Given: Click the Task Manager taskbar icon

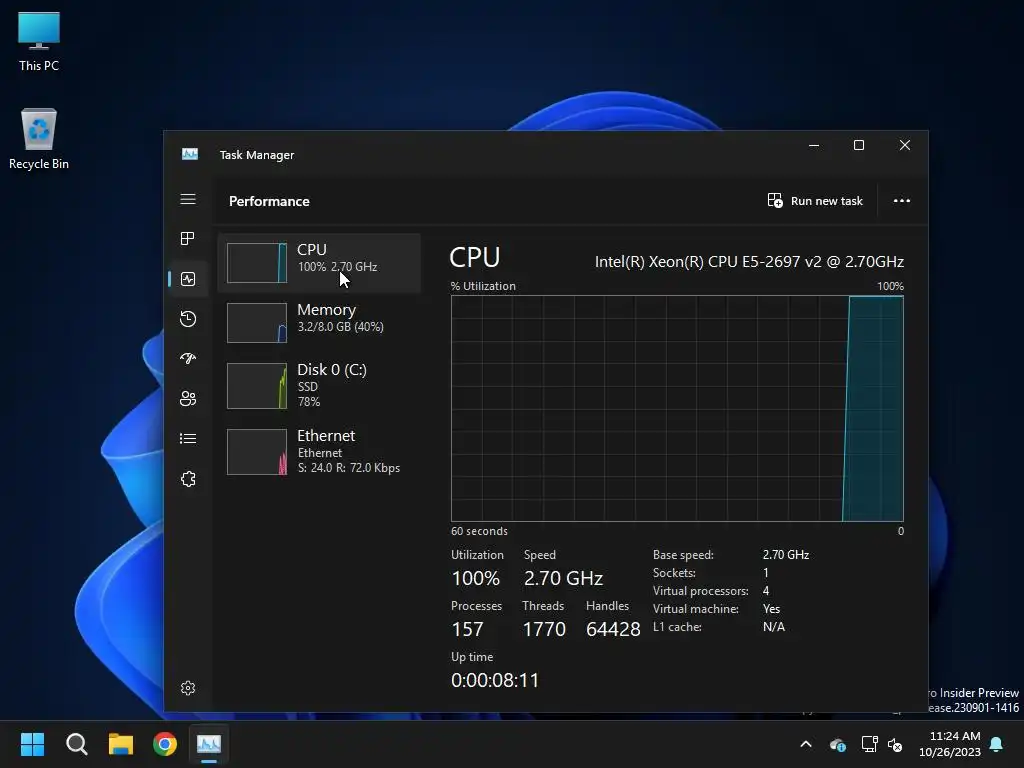Looking at the screenshot, I should pyautogui.click(x=209, y=744).
